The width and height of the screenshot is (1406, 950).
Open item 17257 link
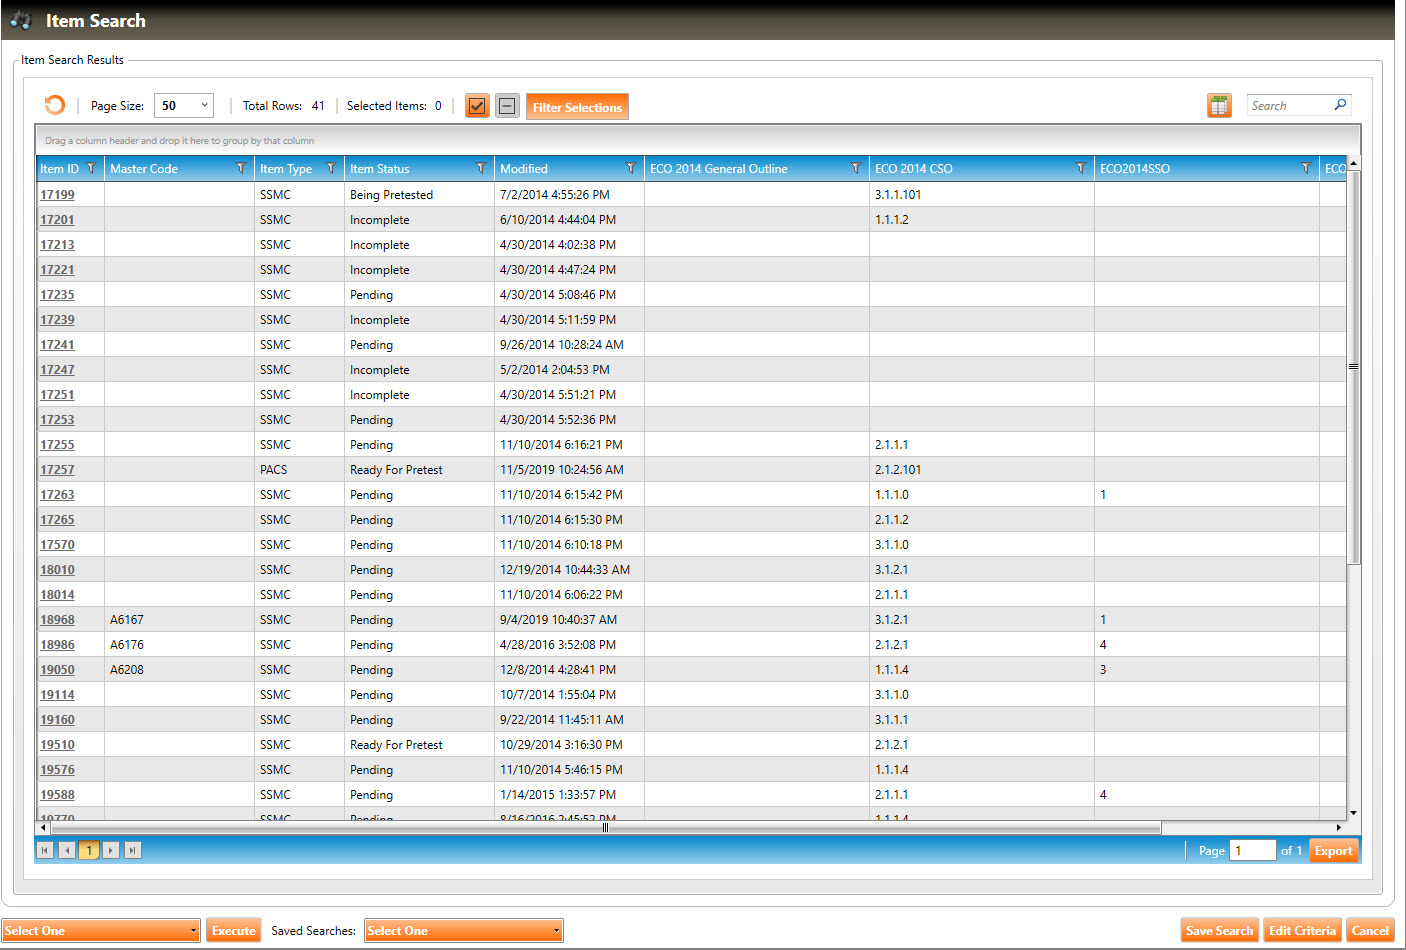(x=57, y=470)
